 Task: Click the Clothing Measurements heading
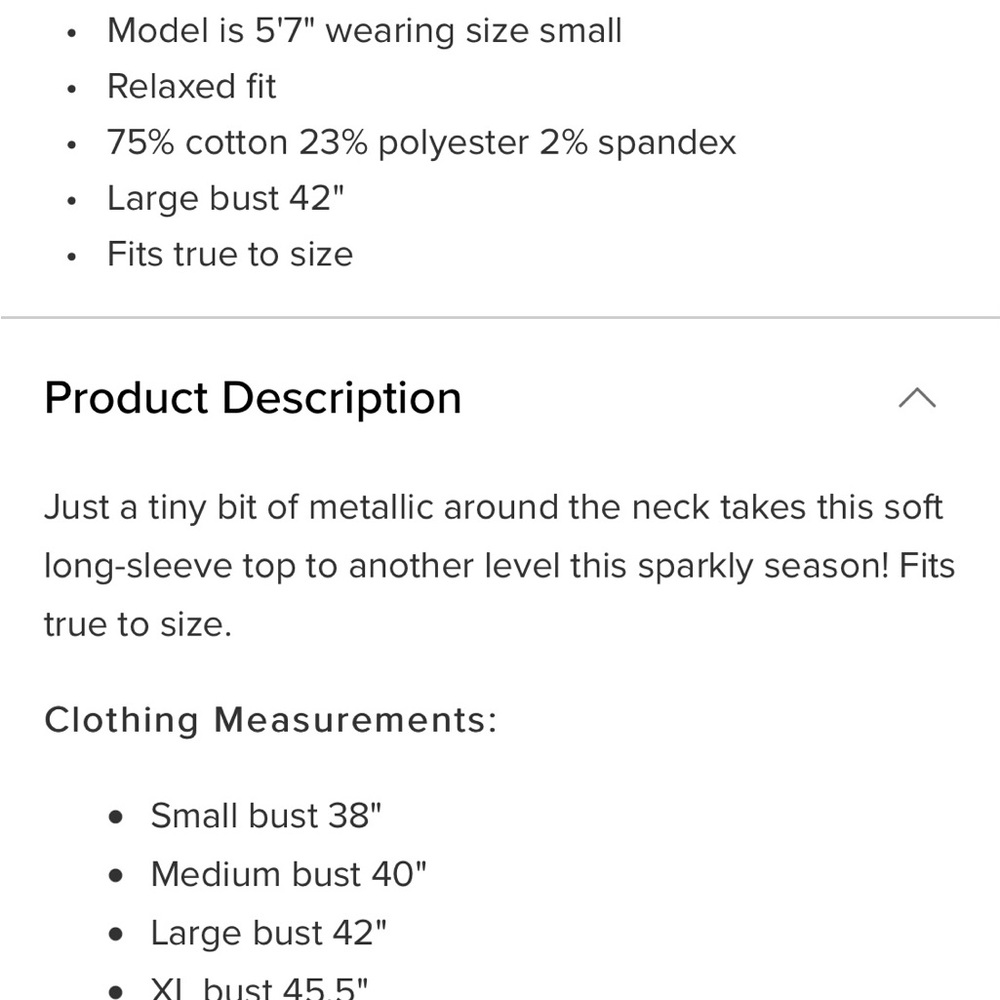[270, 720]
